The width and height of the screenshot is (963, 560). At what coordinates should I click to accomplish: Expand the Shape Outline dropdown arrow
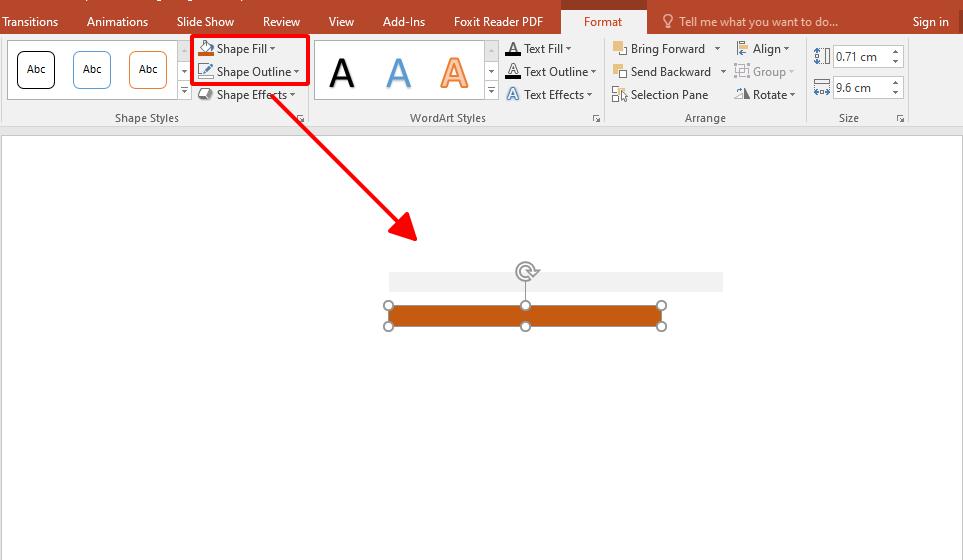(x=297, y=72)
